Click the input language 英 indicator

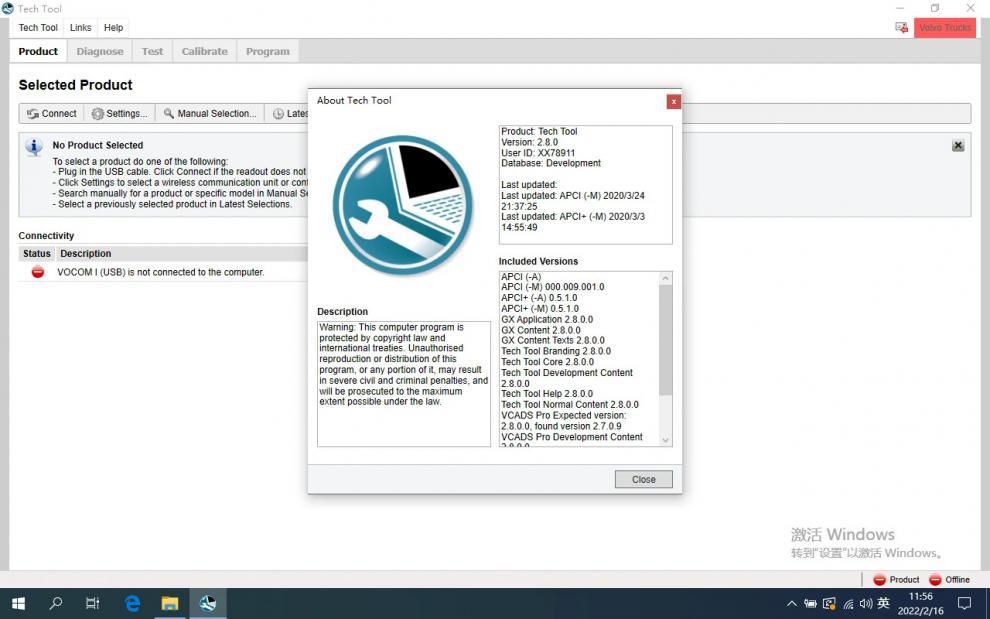coord(883,603)
